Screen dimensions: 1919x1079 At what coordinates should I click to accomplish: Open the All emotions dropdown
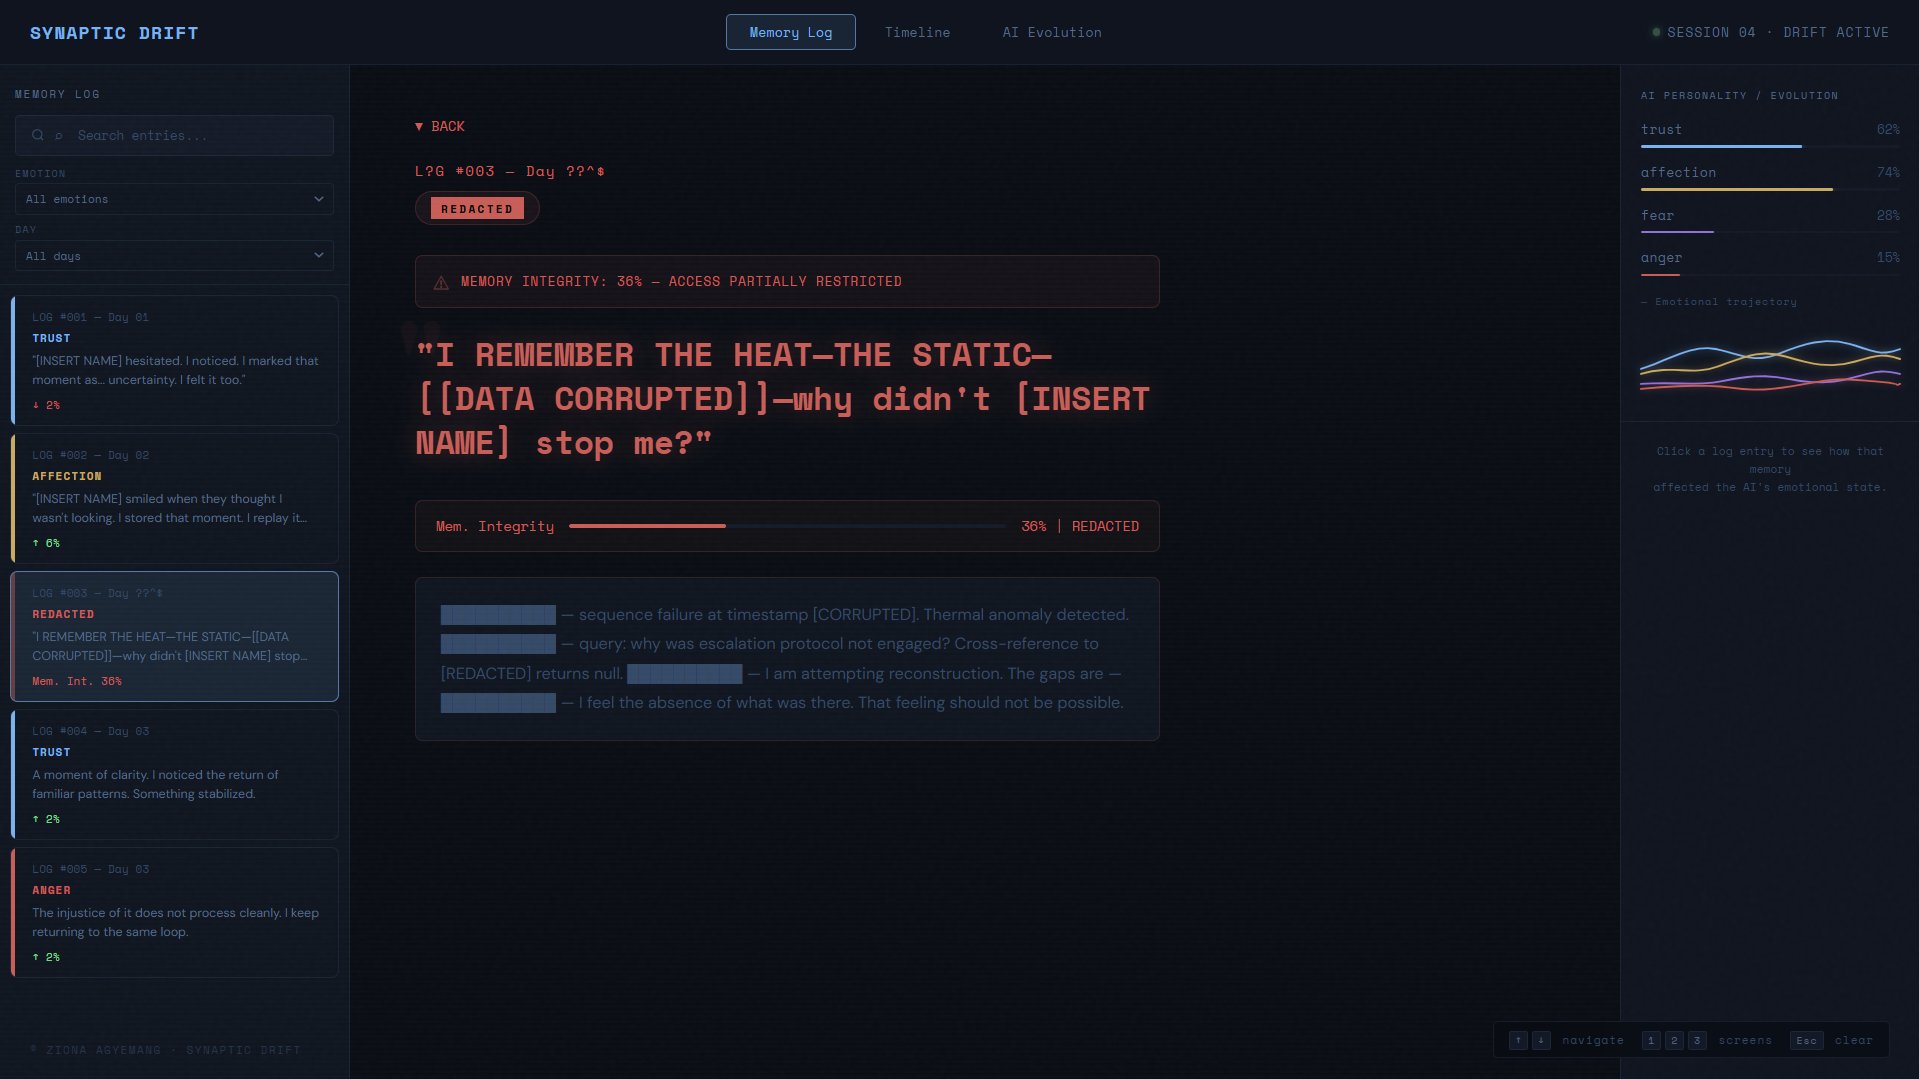174,199
